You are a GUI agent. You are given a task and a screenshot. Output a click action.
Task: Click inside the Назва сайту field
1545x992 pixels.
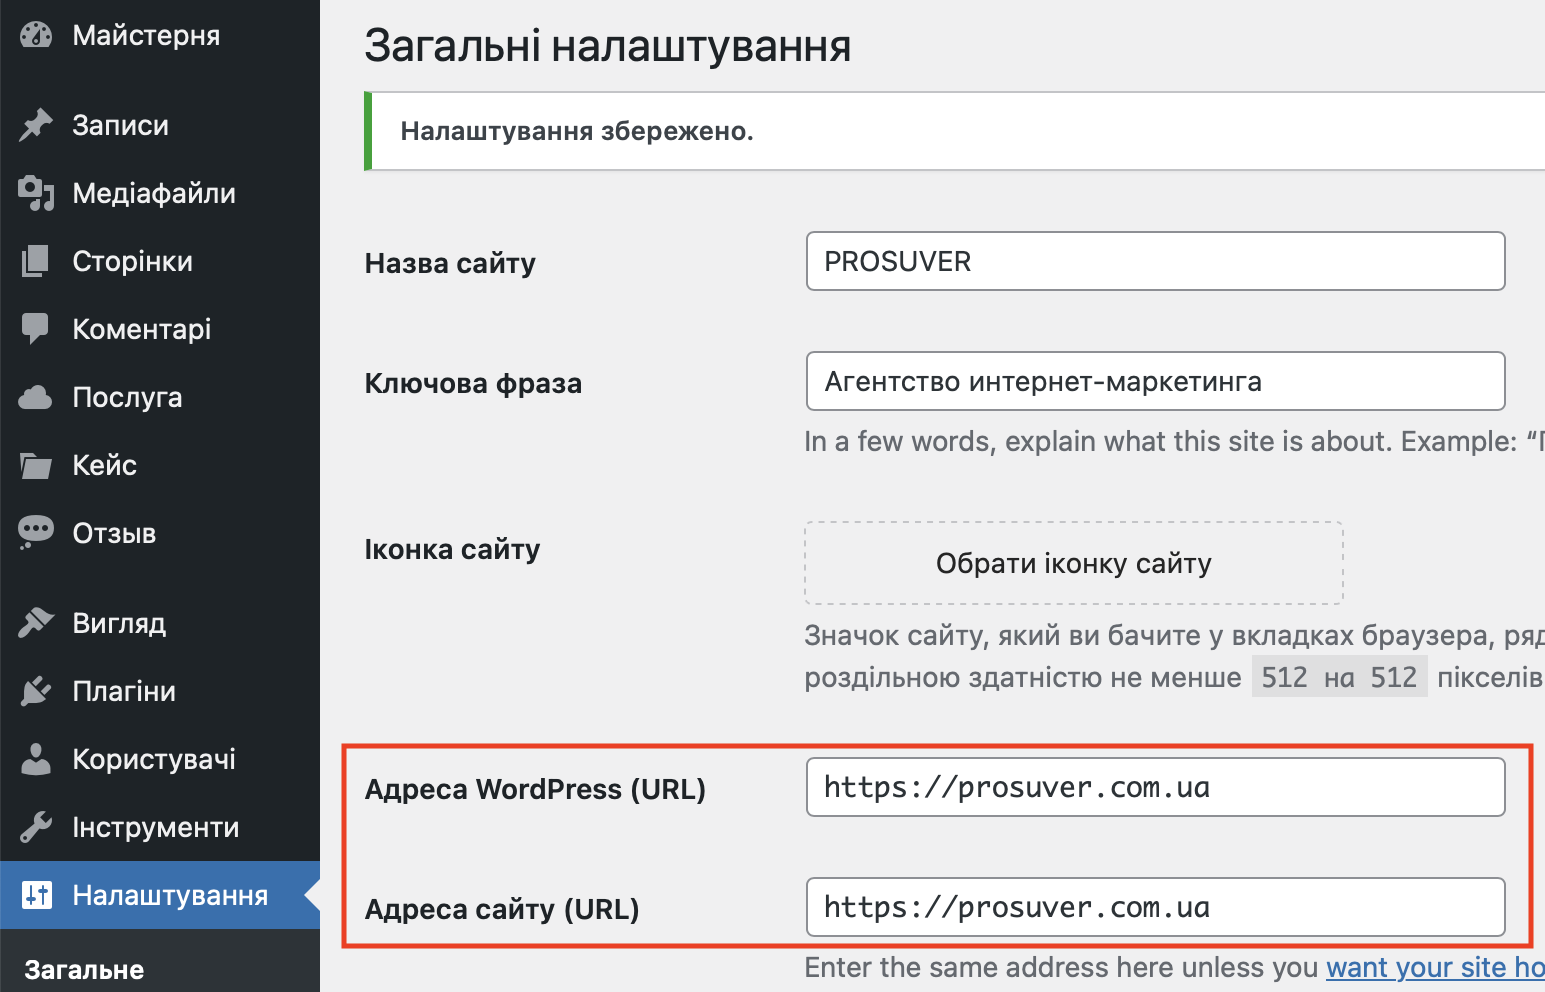tap(1155, 261)
